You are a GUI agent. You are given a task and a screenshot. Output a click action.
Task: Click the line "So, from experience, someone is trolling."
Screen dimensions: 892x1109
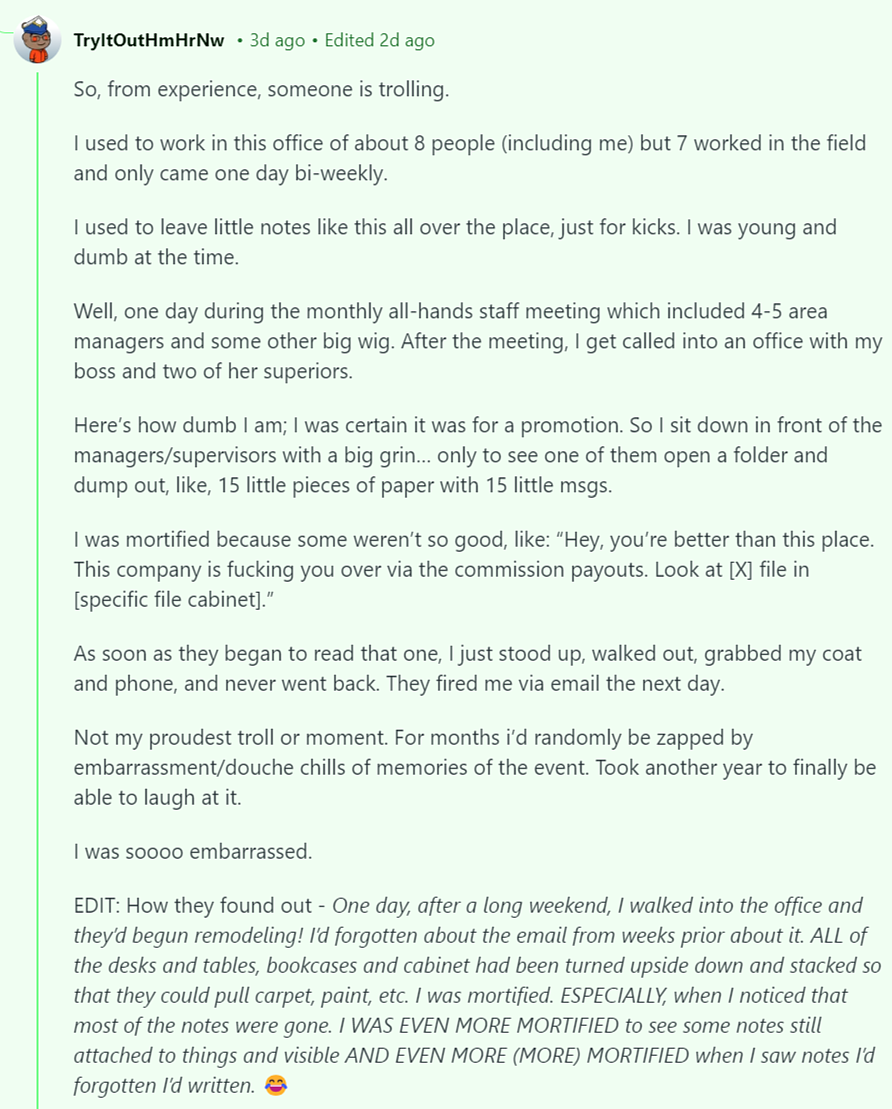[261, 89]
